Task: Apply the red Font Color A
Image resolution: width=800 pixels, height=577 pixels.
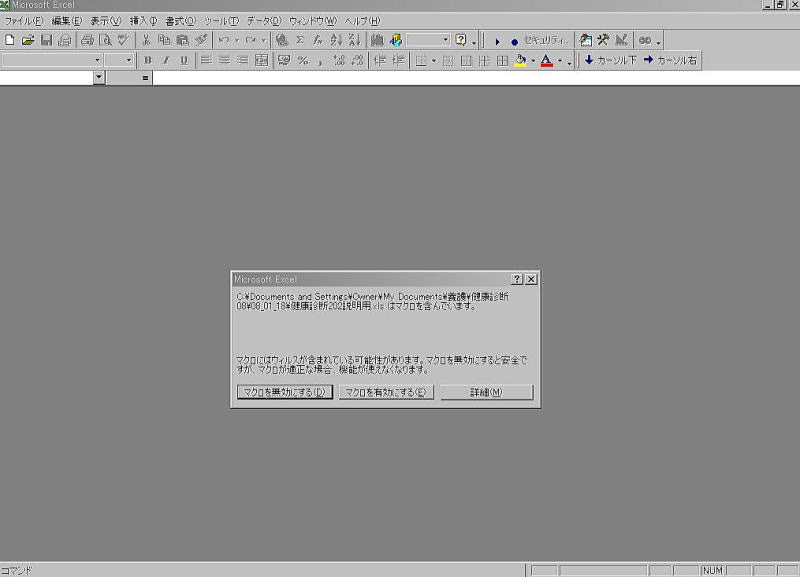Action: point(546,60)
